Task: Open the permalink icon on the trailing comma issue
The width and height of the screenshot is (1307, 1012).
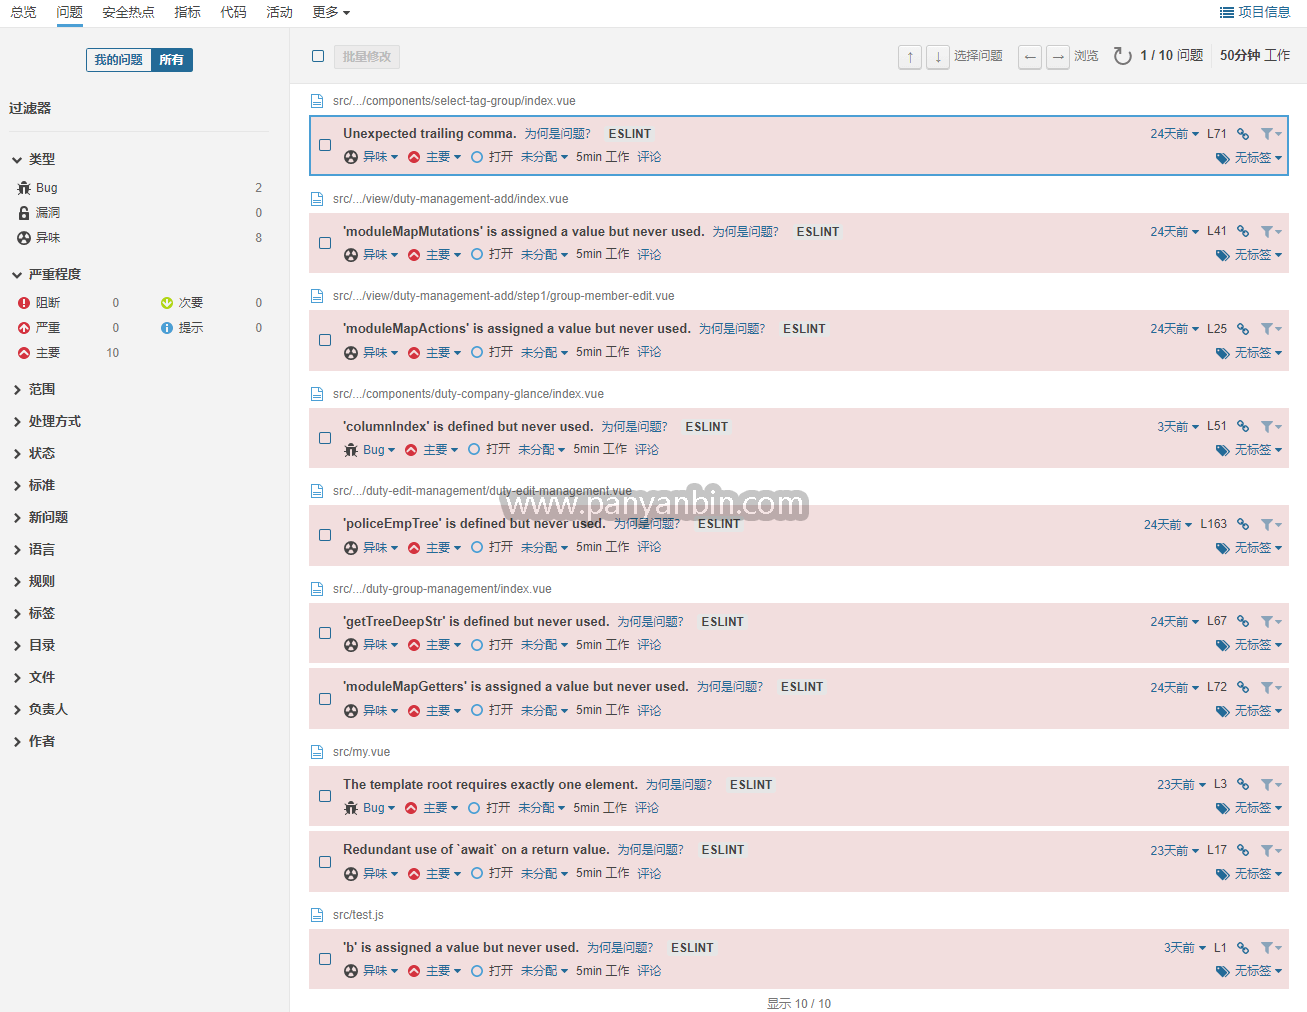Action: tap(1243, 133)
